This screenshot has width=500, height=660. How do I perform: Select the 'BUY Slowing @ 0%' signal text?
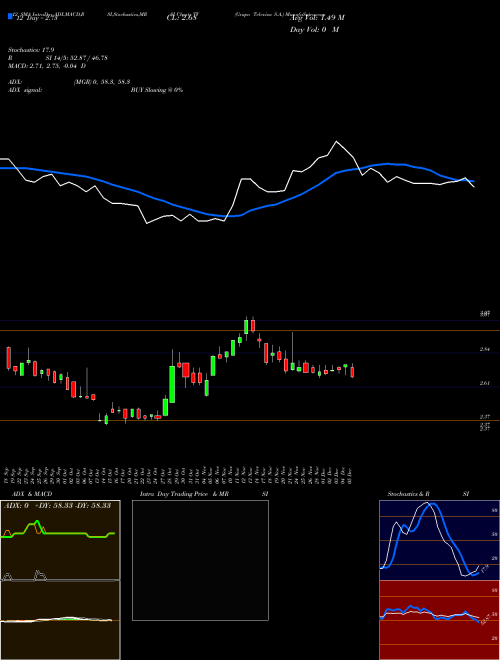click(157, 90)
